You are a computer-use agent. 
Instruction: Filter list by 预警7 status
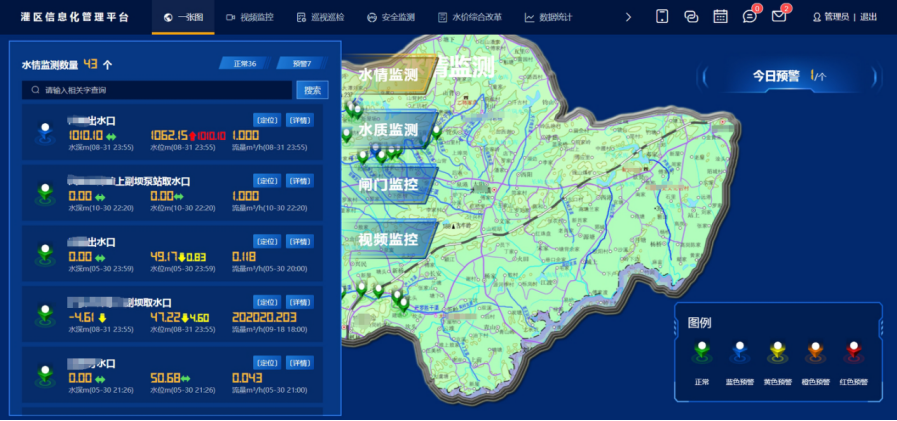tap(302, 64)
